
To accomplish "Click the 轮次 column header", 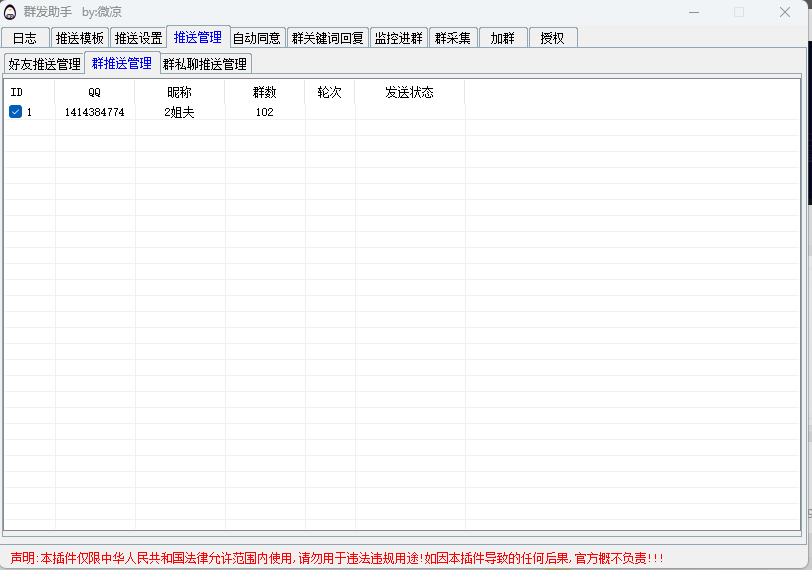I will click(x=329, y=92).
